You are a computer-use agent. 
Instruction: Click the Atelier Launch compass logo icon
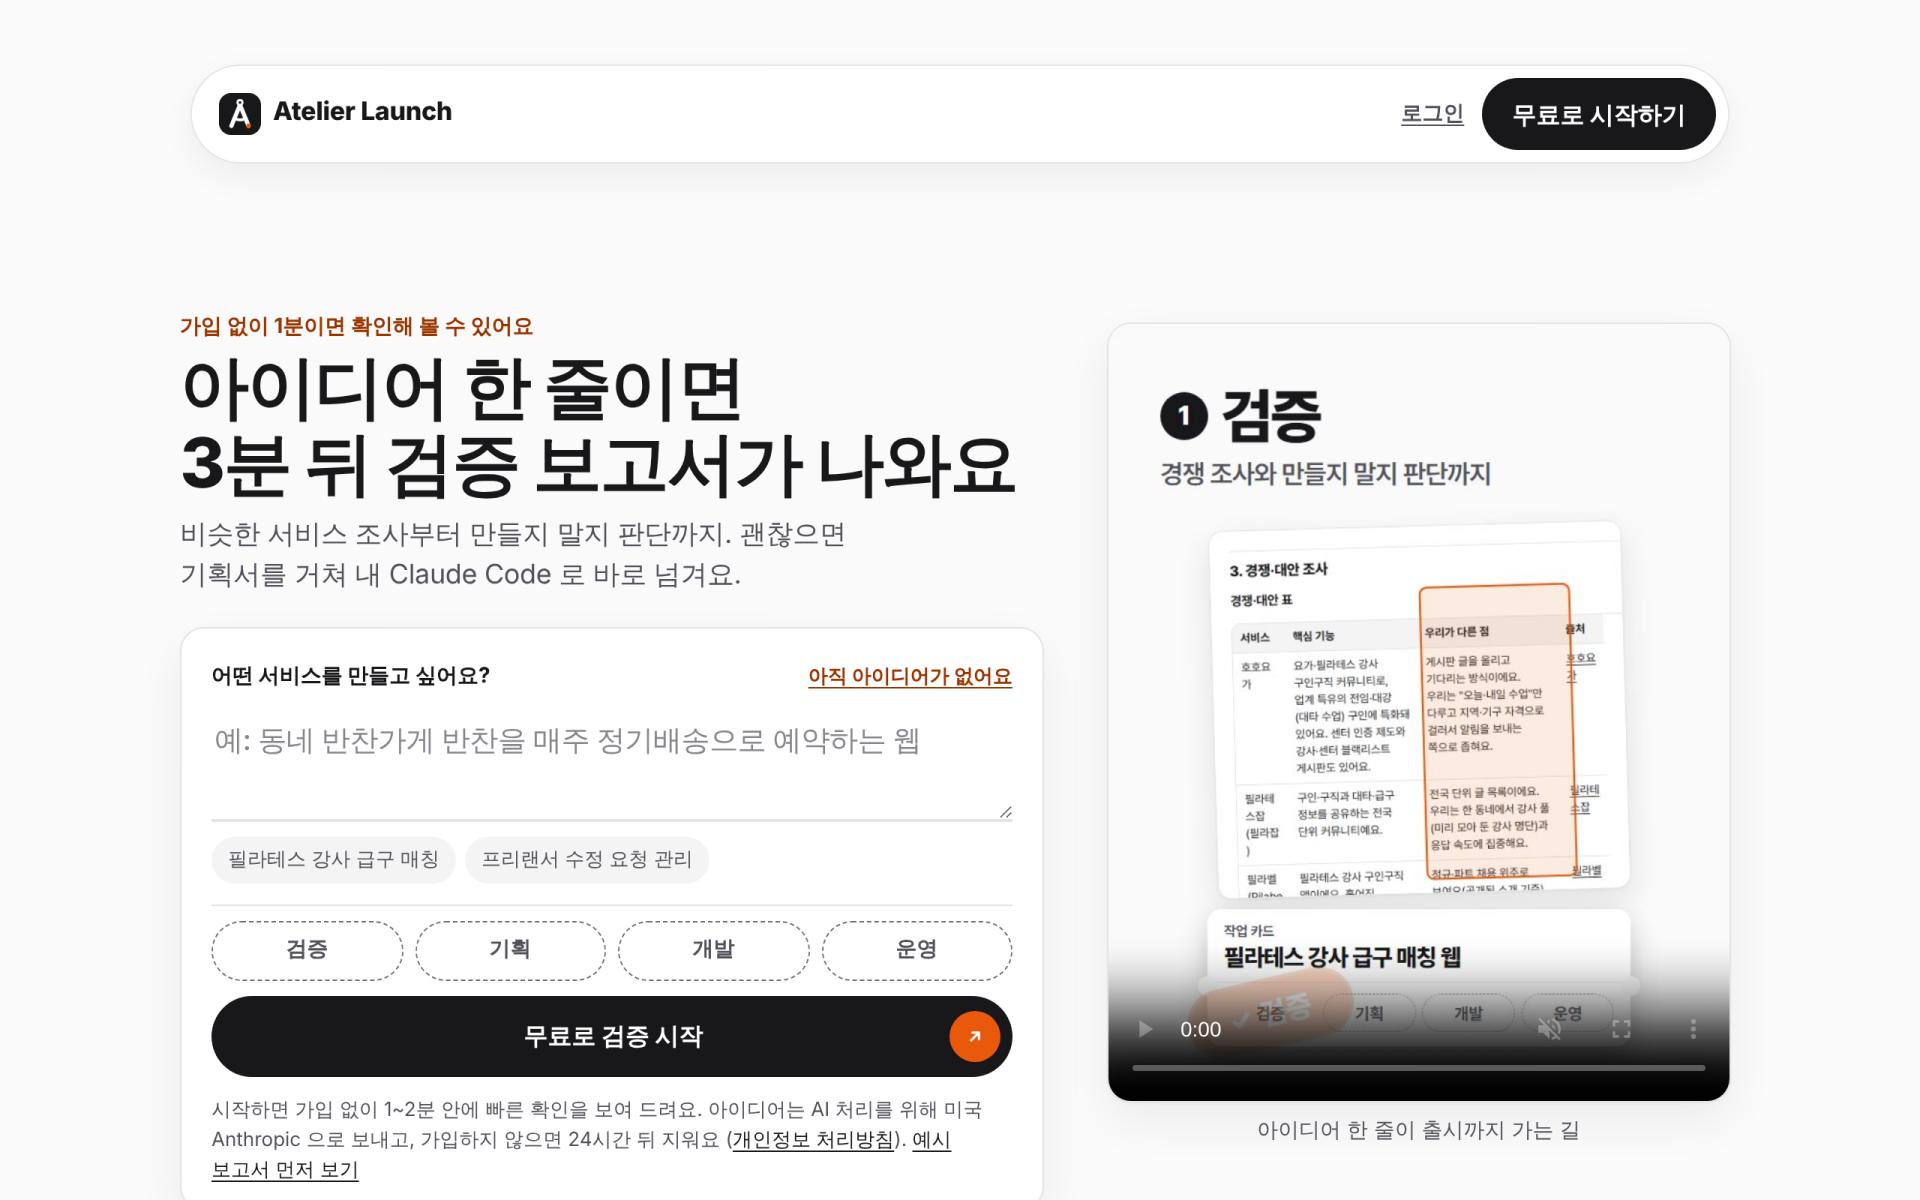[240, 114]
